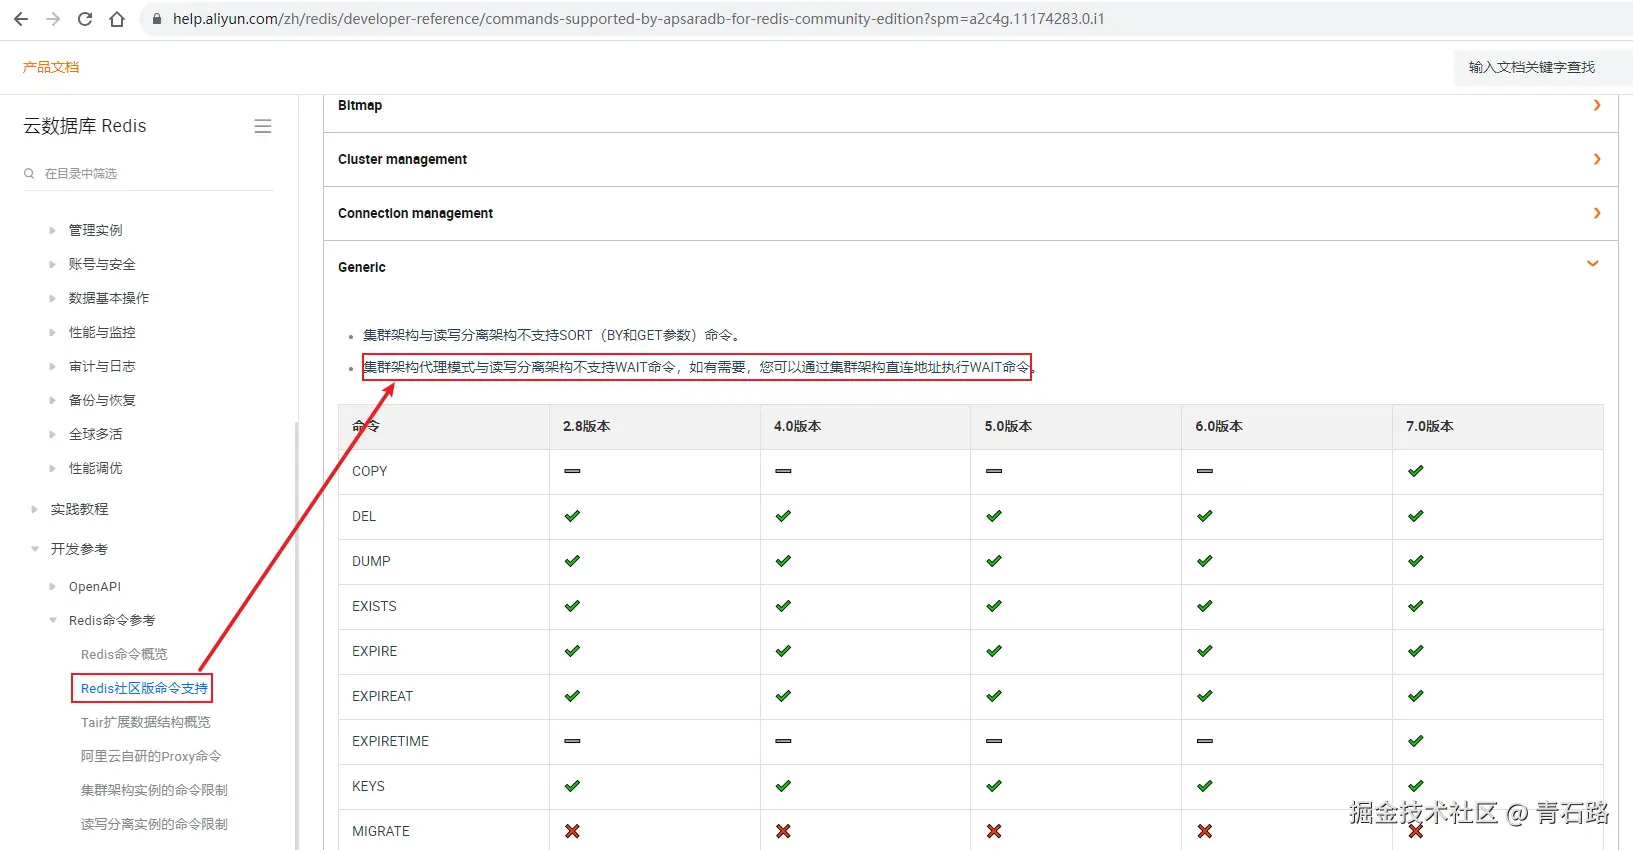The height and width of the screenshot is (850, 1633).
Task: Collapse the Redis命令参考 node
Action: [x=52, y=620]
